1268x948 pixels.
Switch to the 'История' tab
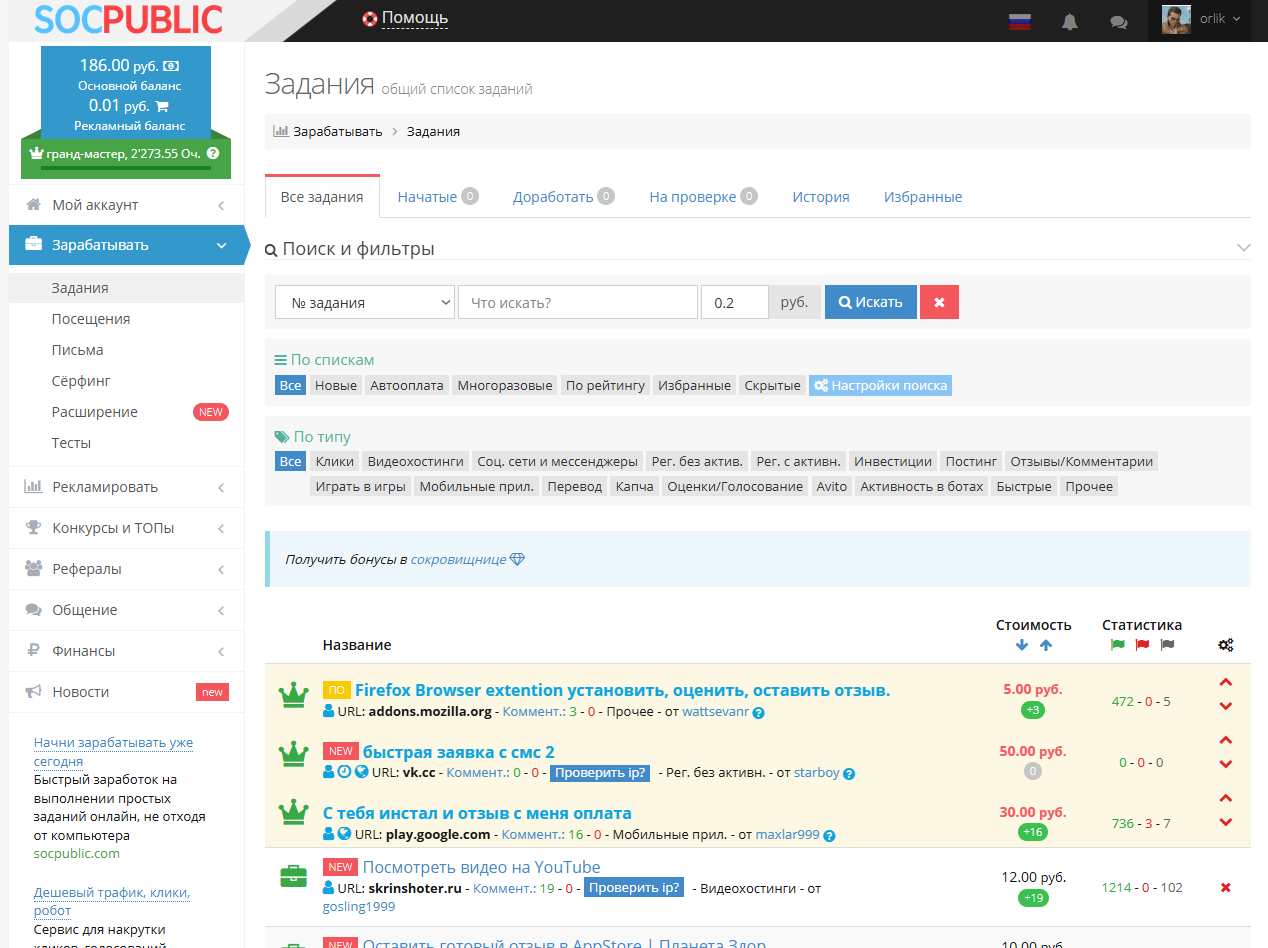click(x=820, y=197)
